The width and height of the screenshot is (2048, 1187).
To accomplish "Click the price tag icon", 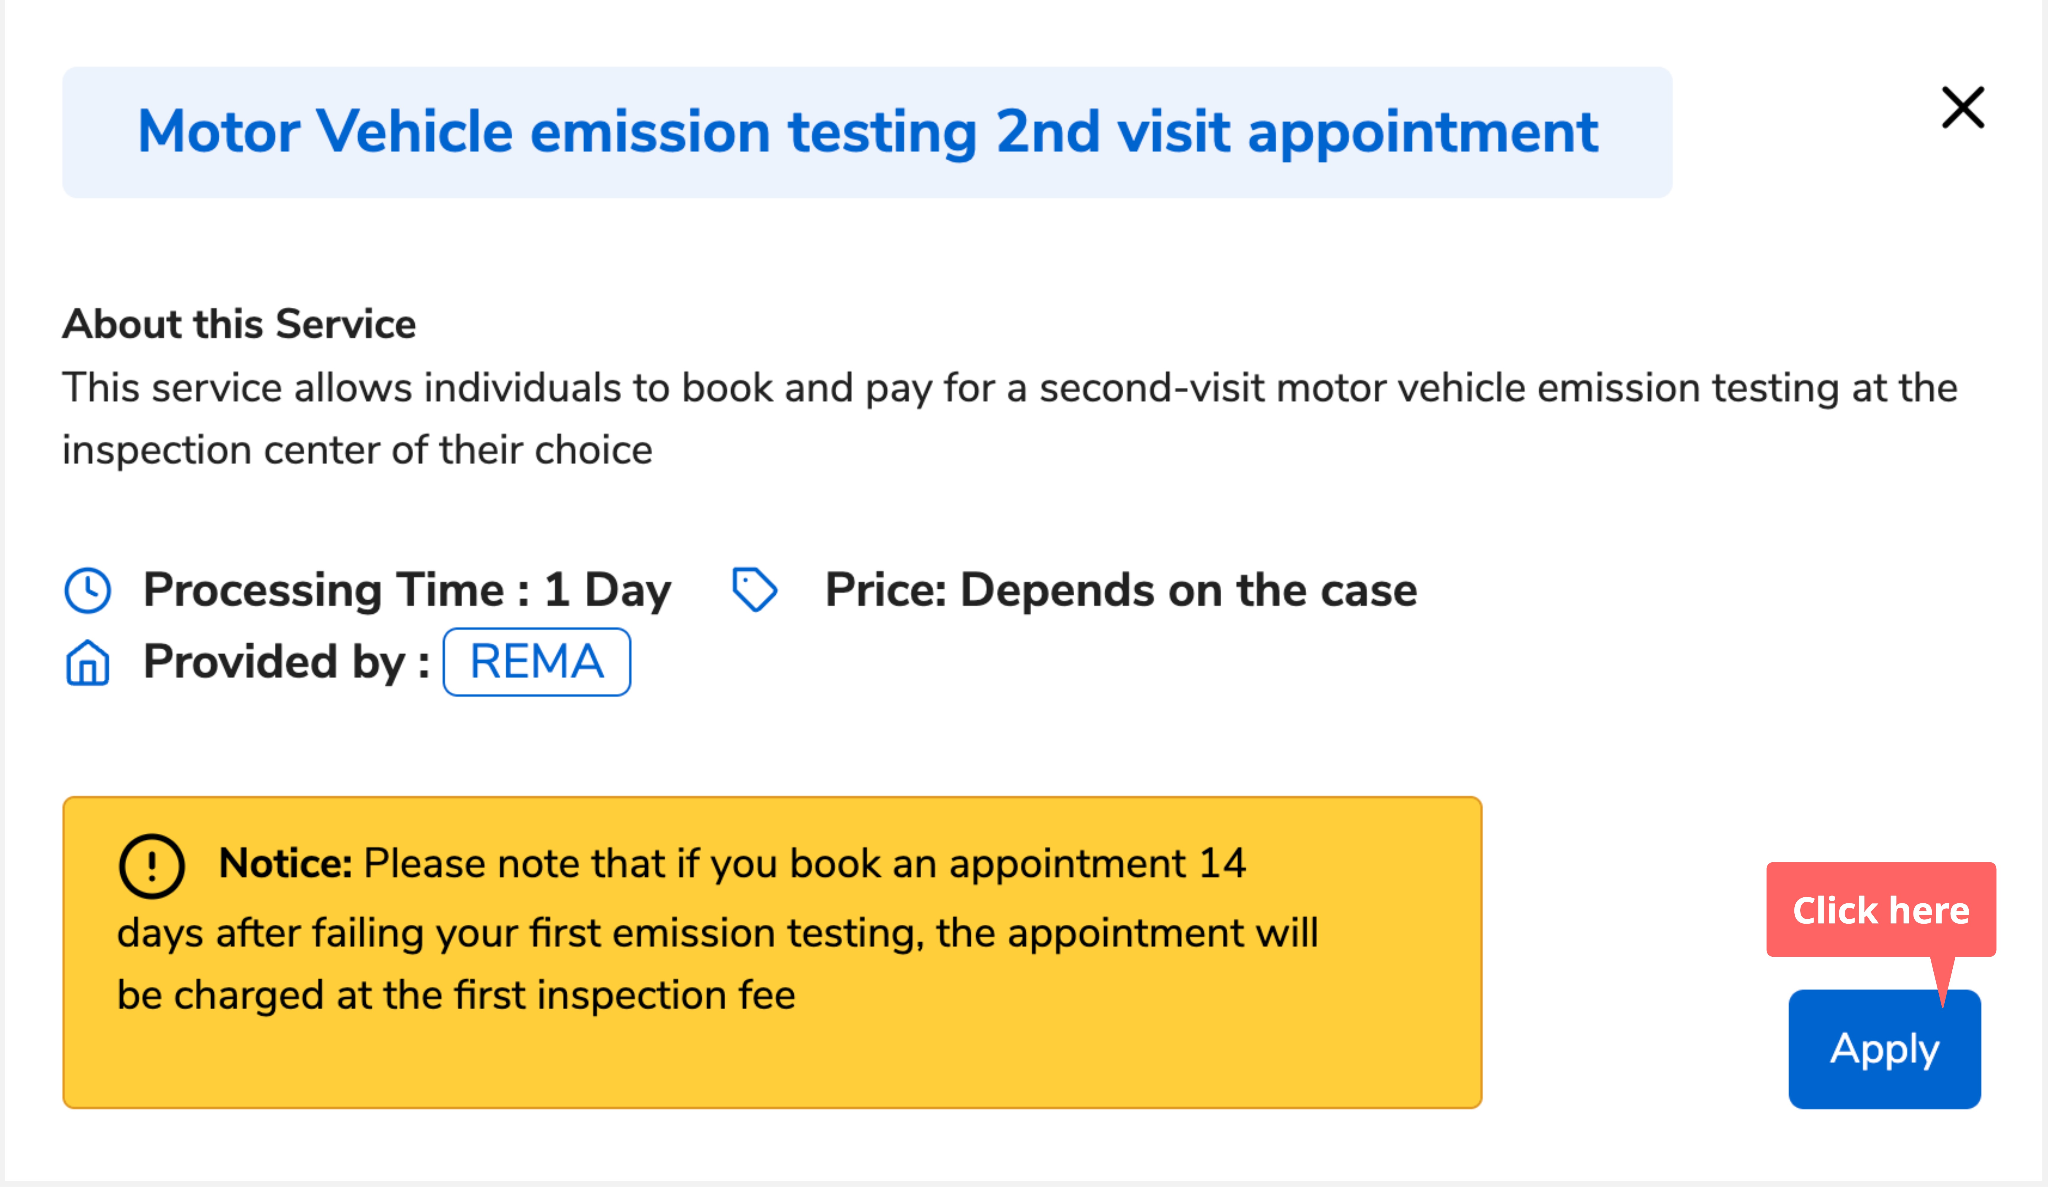I will coord(754,590).
